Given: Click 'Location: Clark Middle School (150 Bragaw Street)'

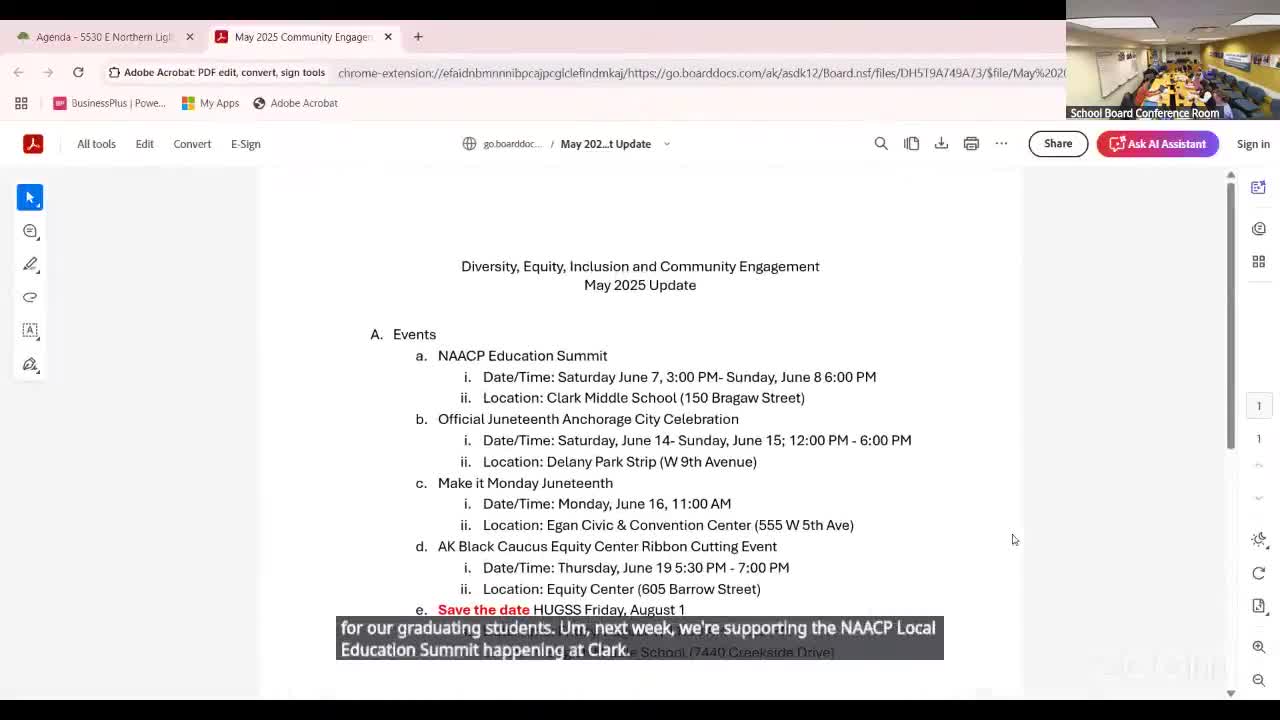Looking at the screenshot, I should (x=643, y=398).
